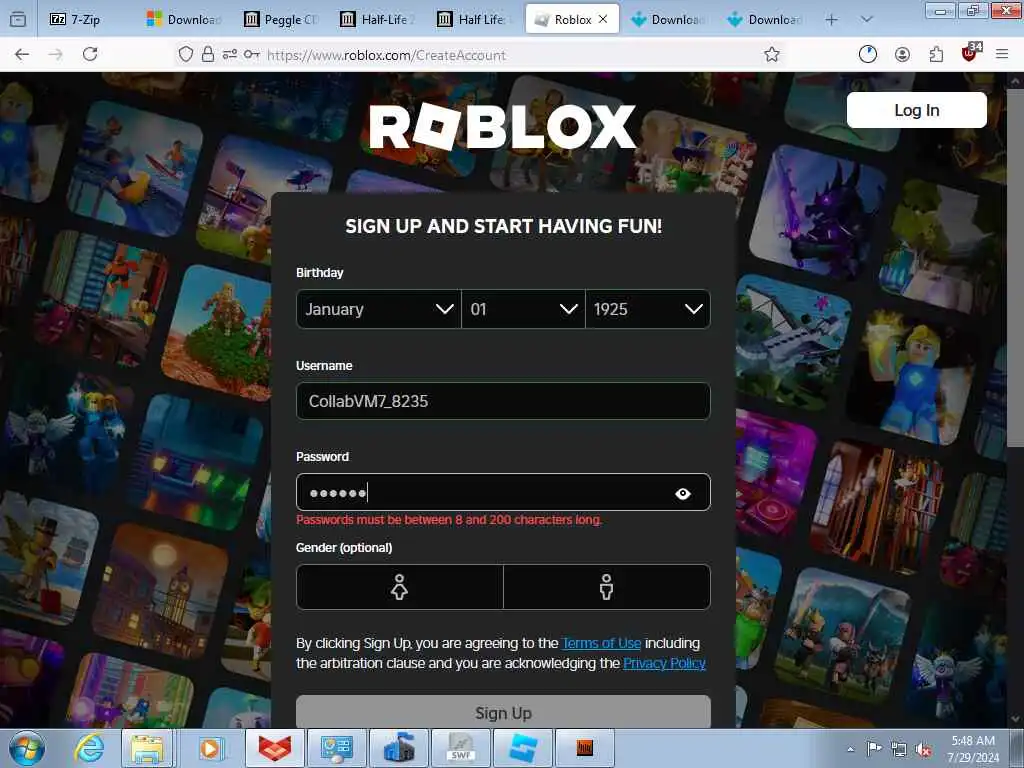Expand the list all tabs chevron
1024x768 pixels.
[x=867, y=20]
